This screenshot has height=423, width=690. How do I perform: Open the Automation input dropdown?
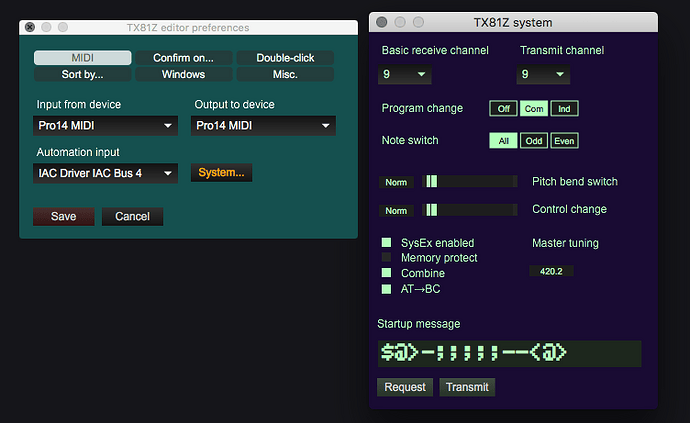pos(105,173)
